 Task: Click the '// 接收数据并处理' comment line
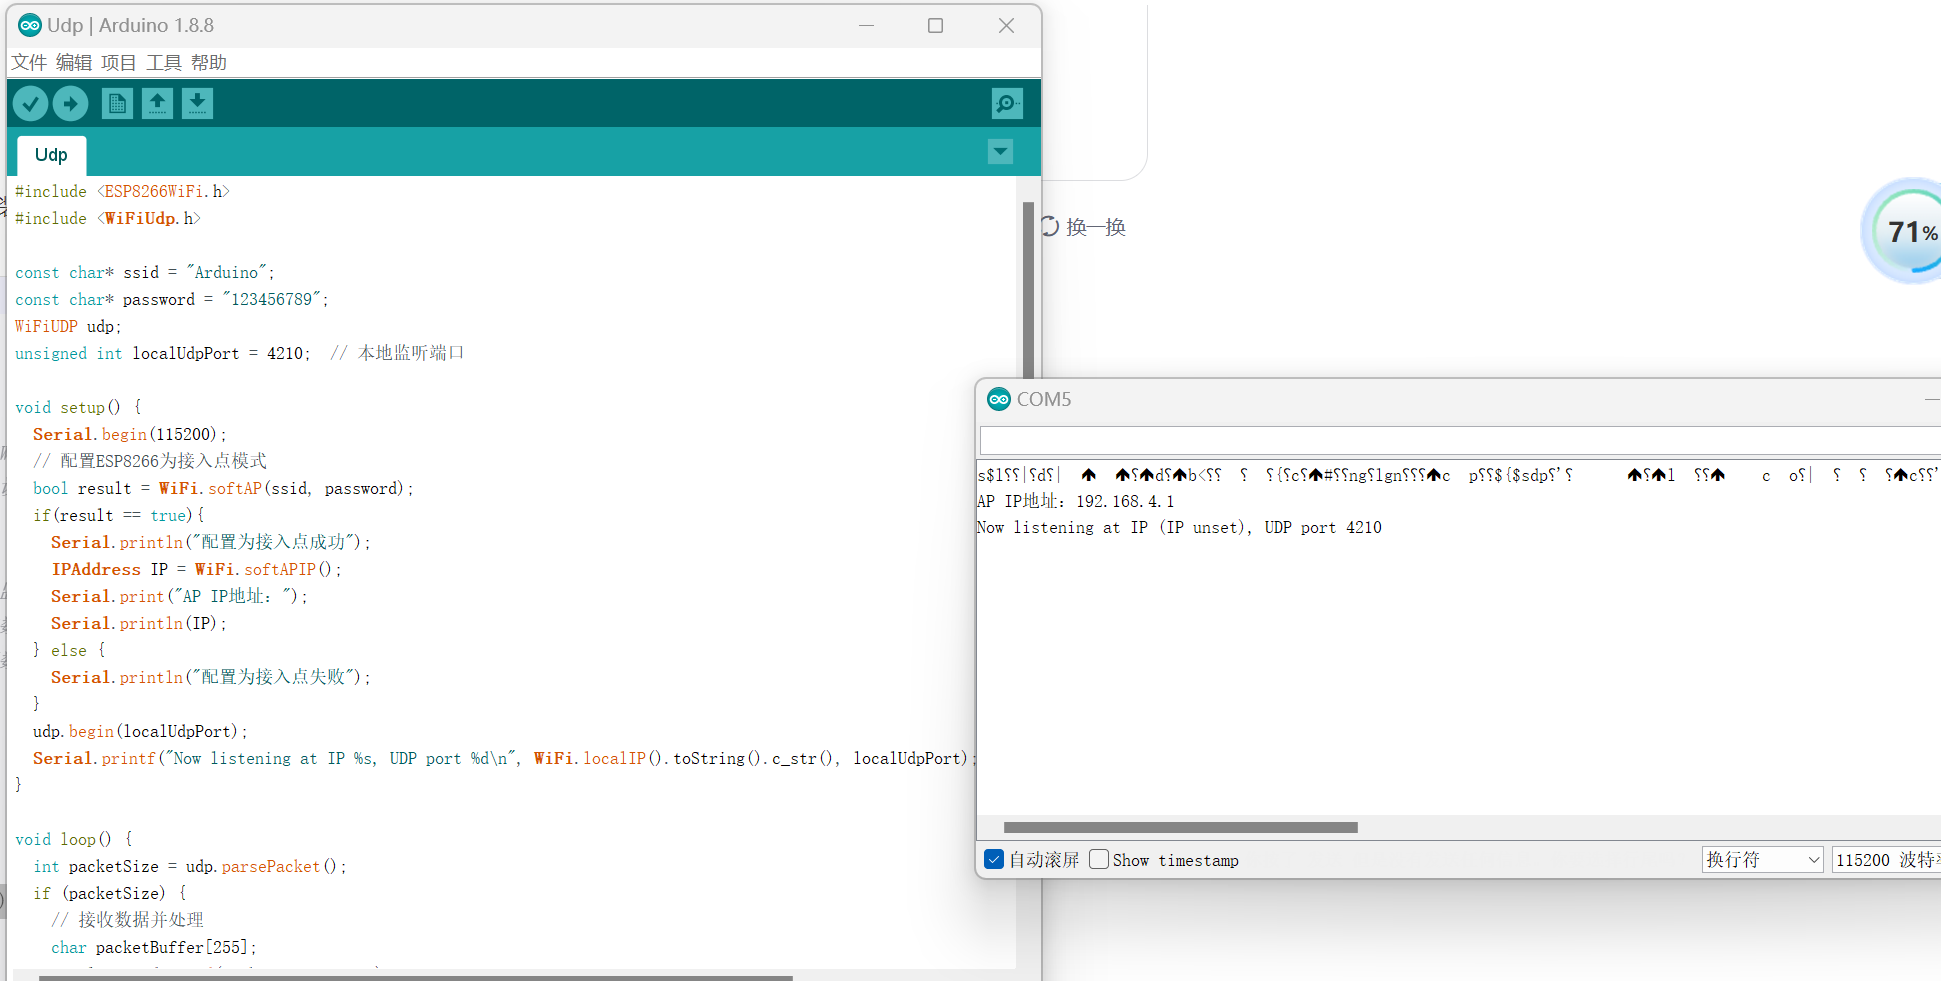click(127, 920)
